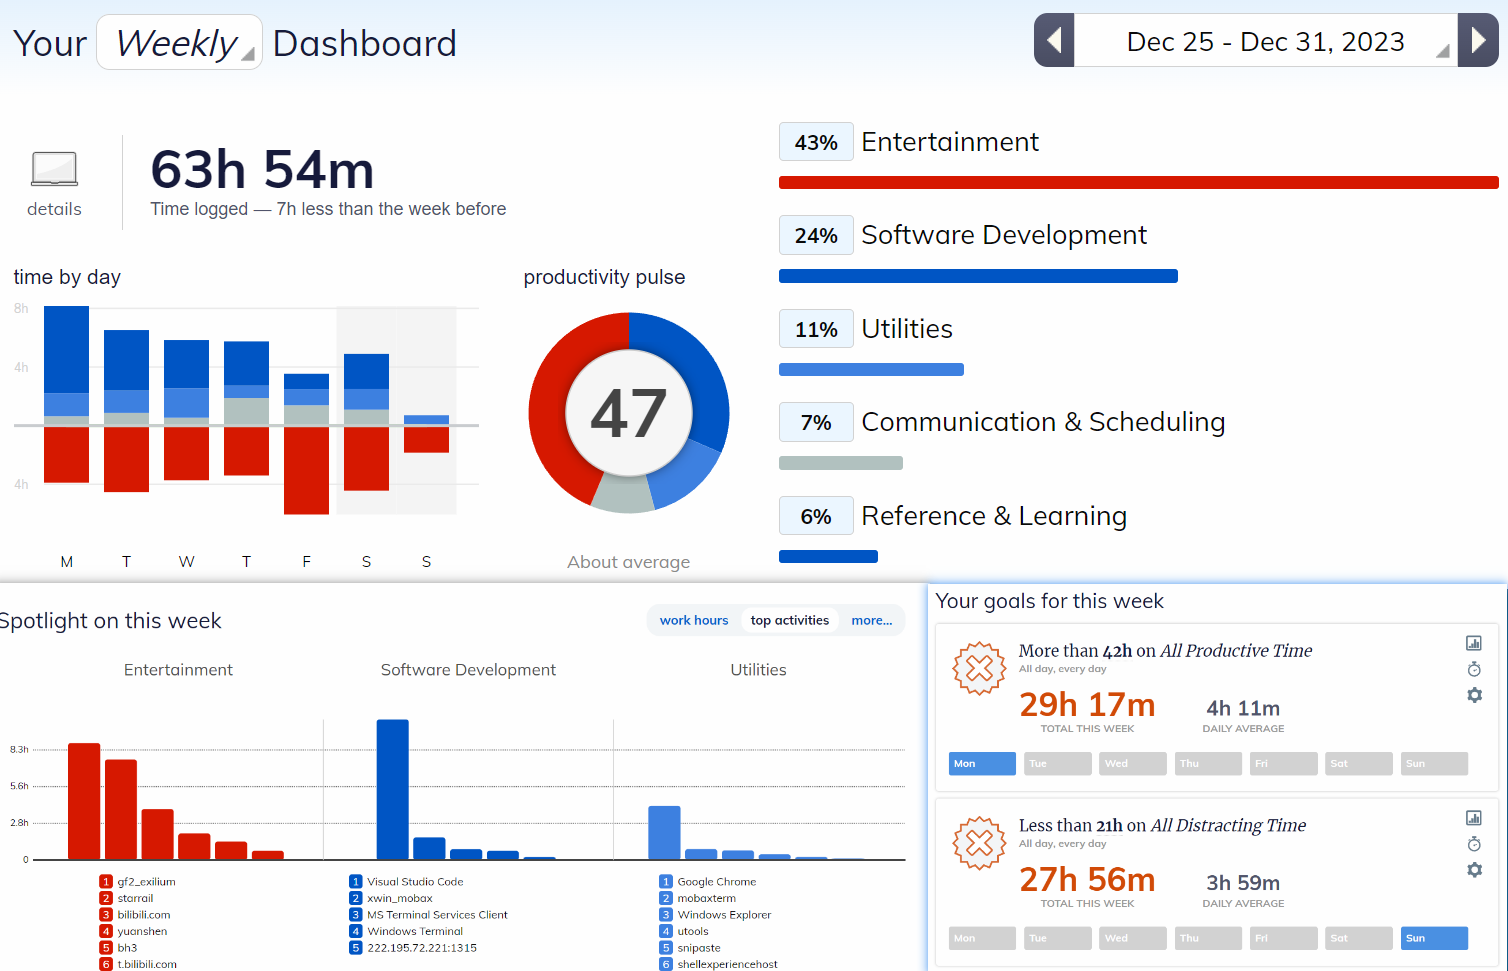Open the Weekly period dropdown
Screen dimensions: 1508x971
pyautogui.click(x=179, y=43)
